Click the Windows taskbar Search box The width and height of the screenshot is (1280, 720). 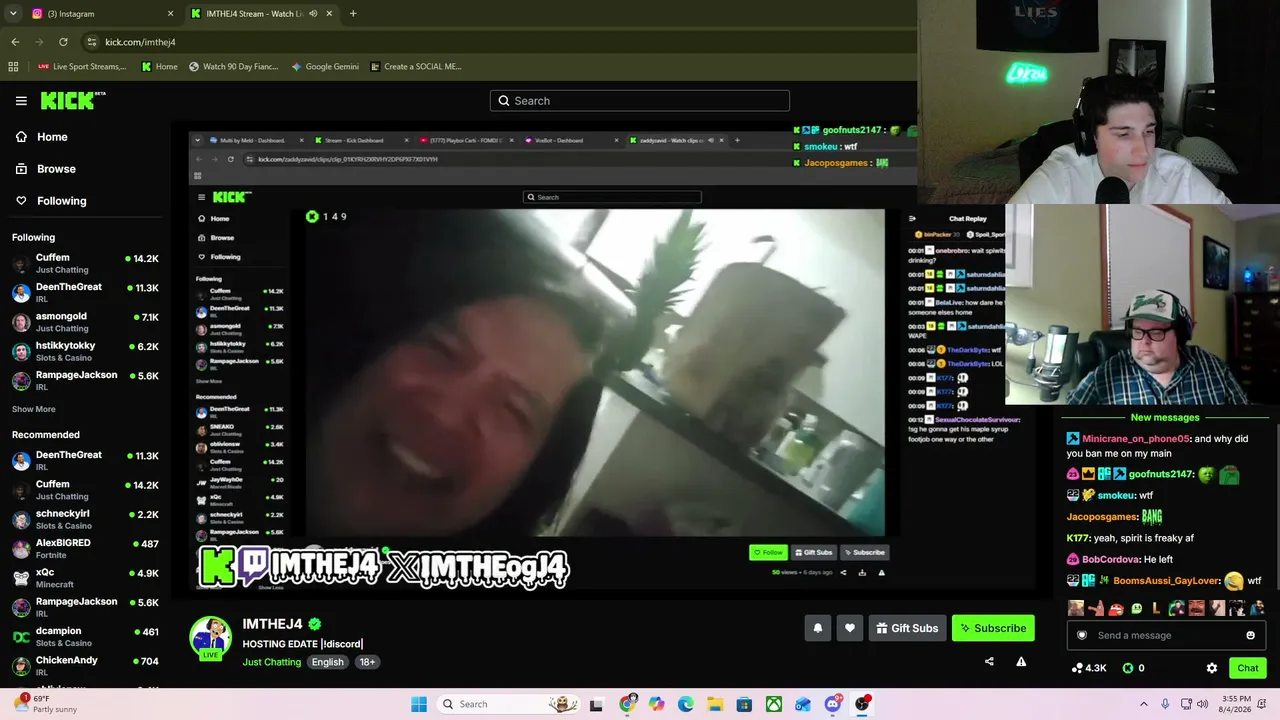pos(509,704)
